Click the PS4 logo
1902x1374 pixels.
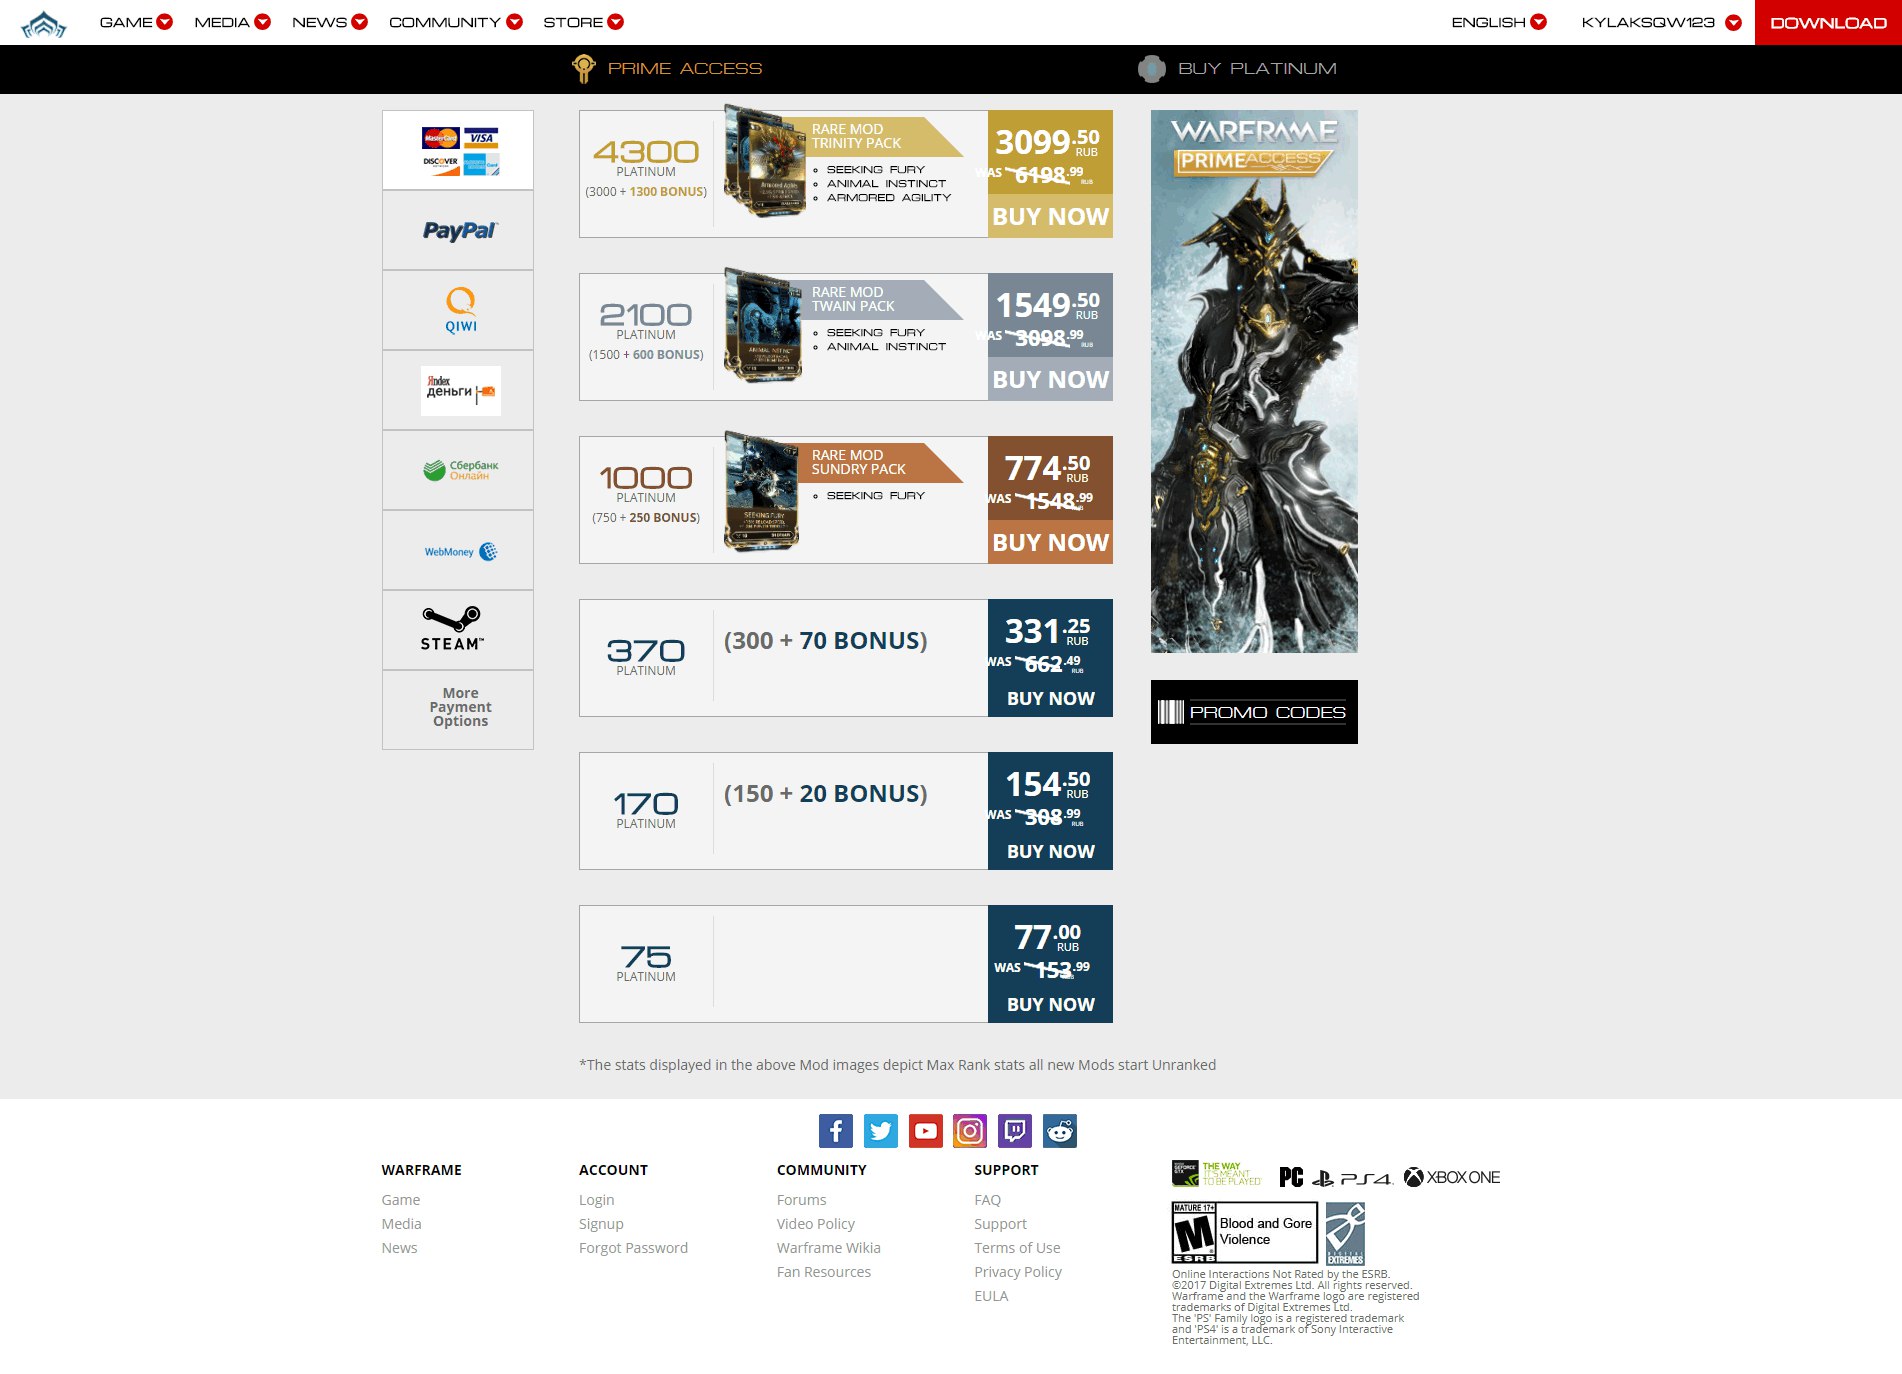[x=1353, y=1178]
